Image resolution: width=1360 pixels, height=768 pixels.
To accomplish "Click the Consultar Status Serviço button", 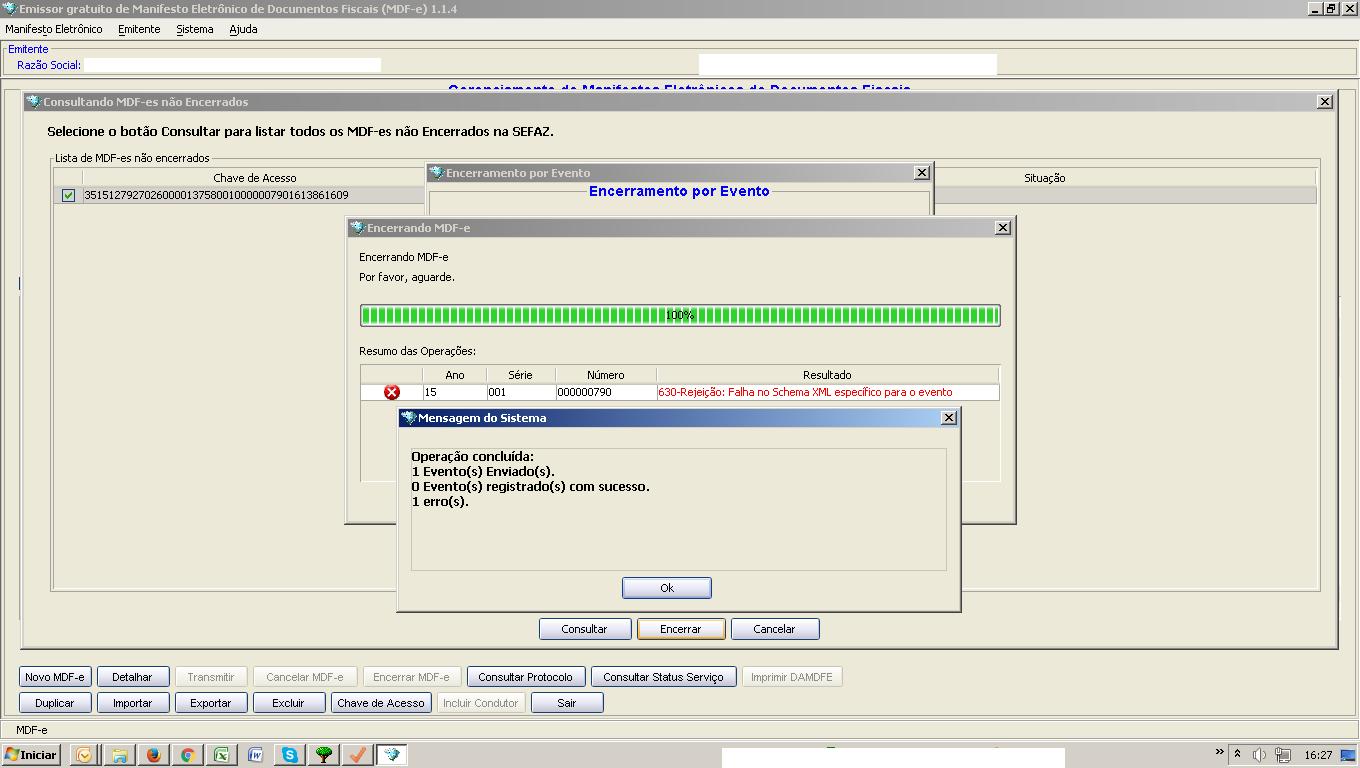I will click(663, 677).
